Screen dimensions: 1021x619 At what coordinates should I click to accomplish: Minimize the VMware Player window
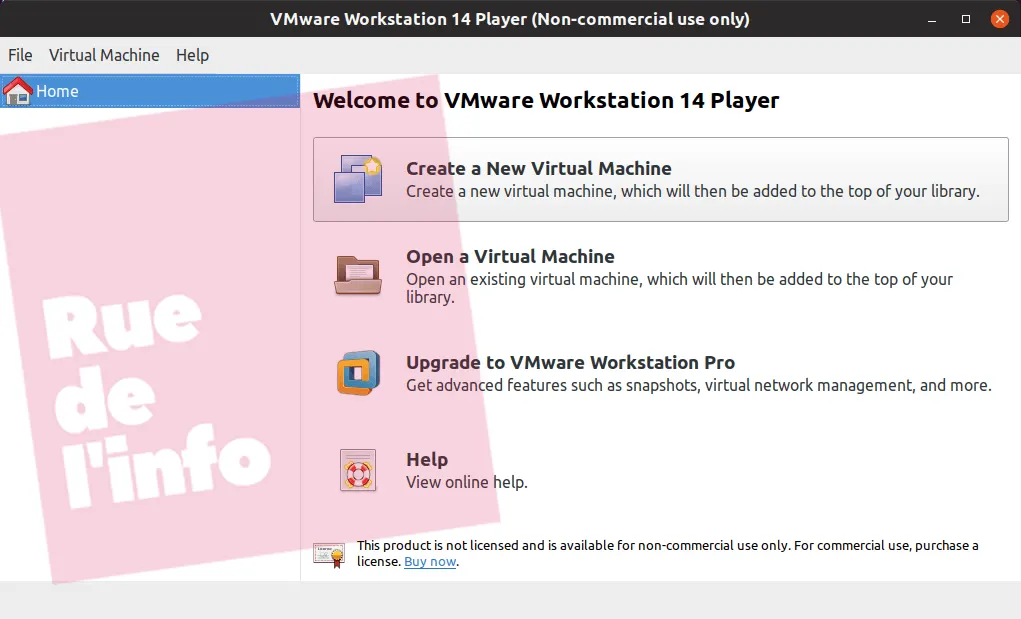[x=932, y=19]
